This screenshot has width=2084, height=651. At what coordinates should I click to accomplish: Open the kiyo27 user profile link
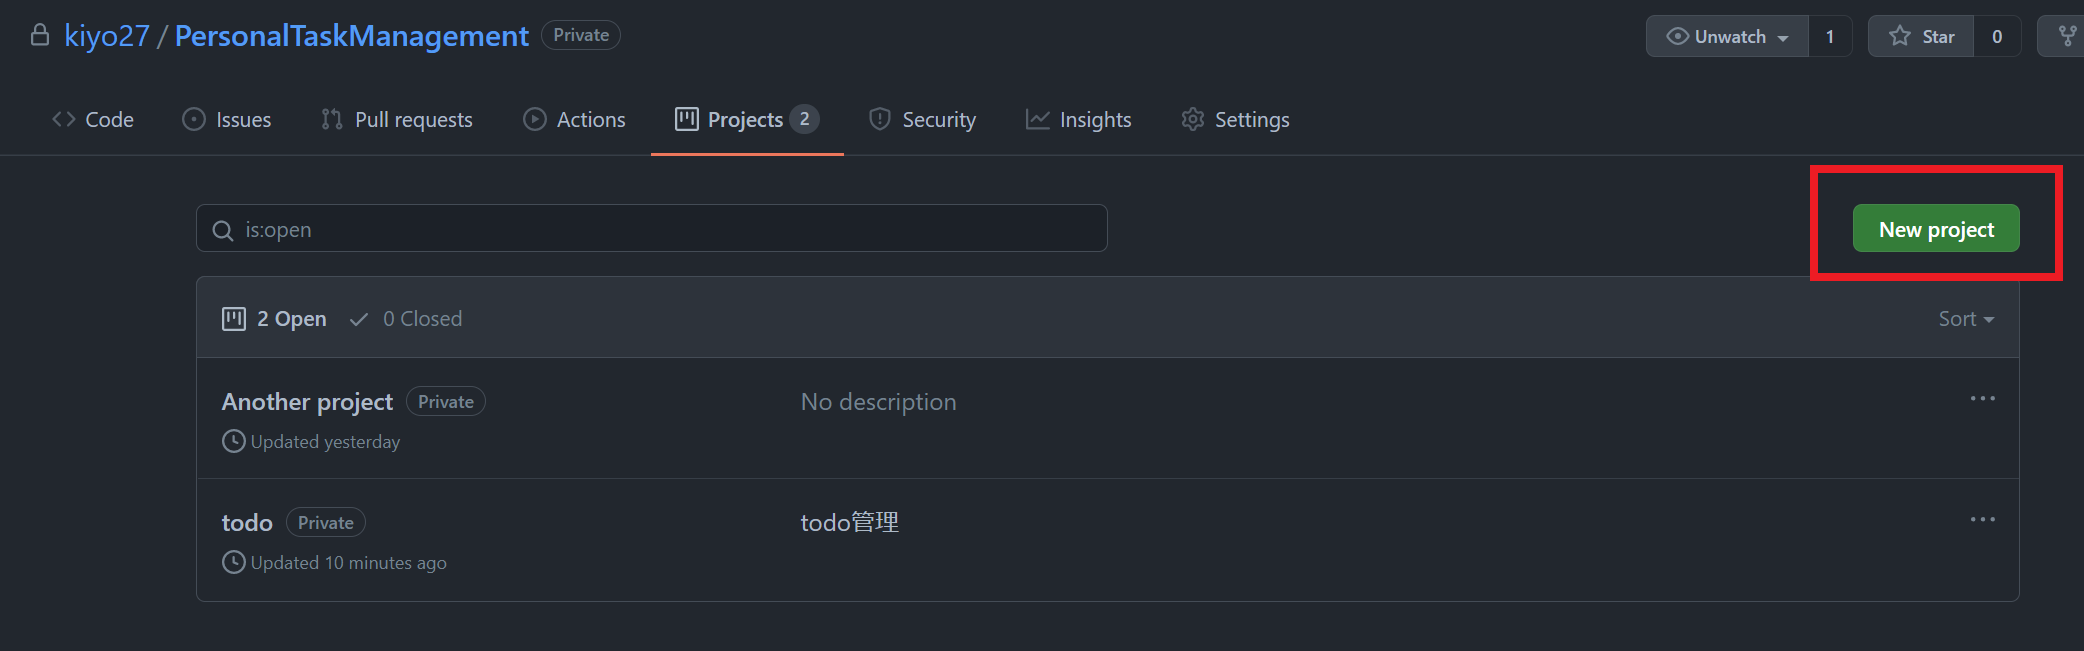(x=107, y=36)
